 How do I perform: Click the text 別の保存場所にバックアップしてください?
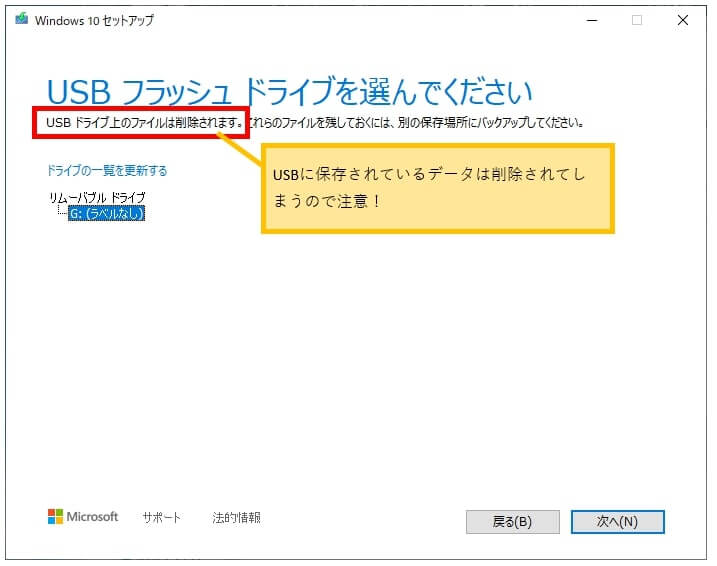coord(490,123)
